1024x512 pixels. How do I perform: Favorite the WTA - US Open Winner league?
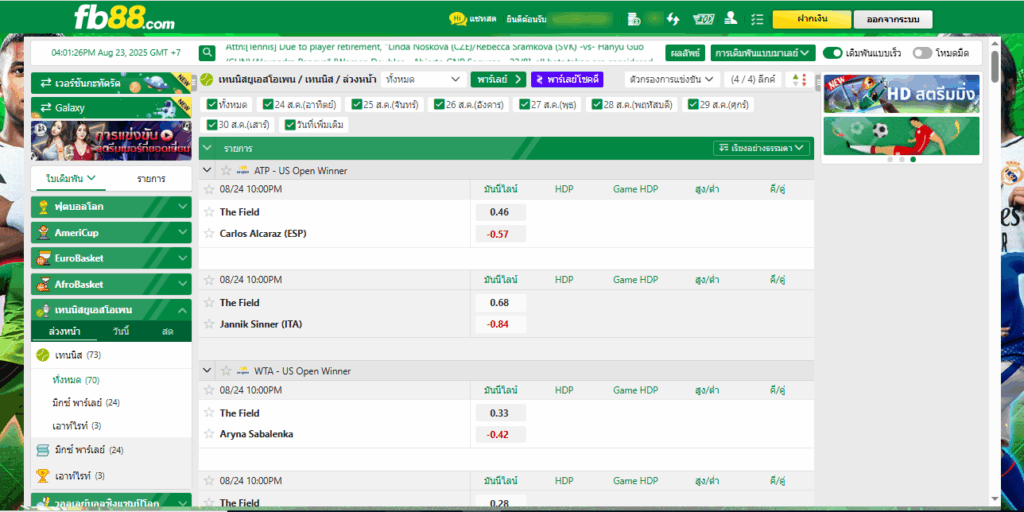[x=226, y=371]
